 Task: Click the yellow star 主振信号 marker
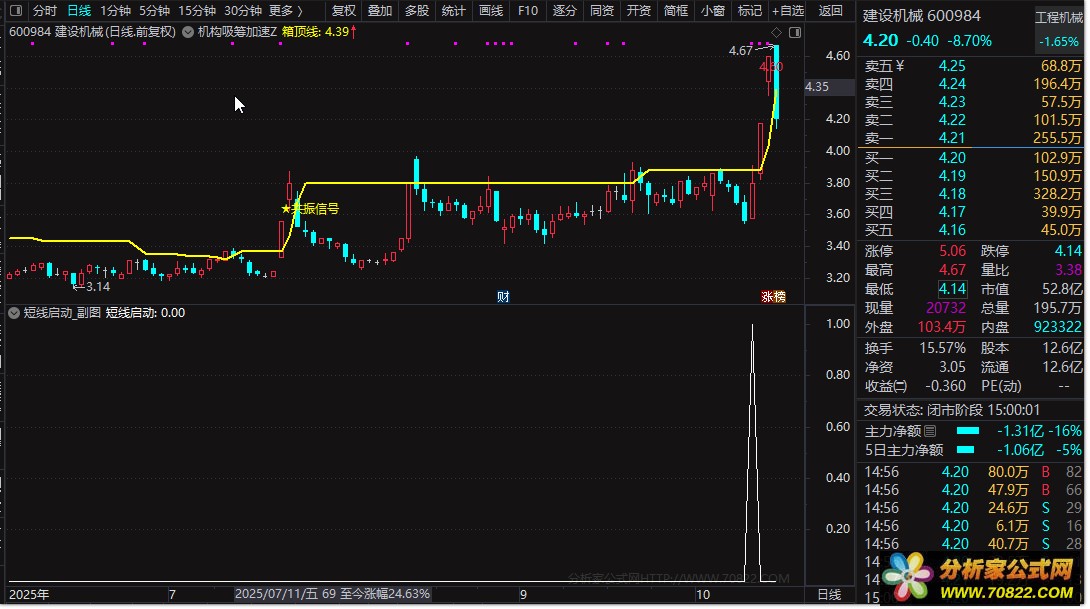click(287, 209)
